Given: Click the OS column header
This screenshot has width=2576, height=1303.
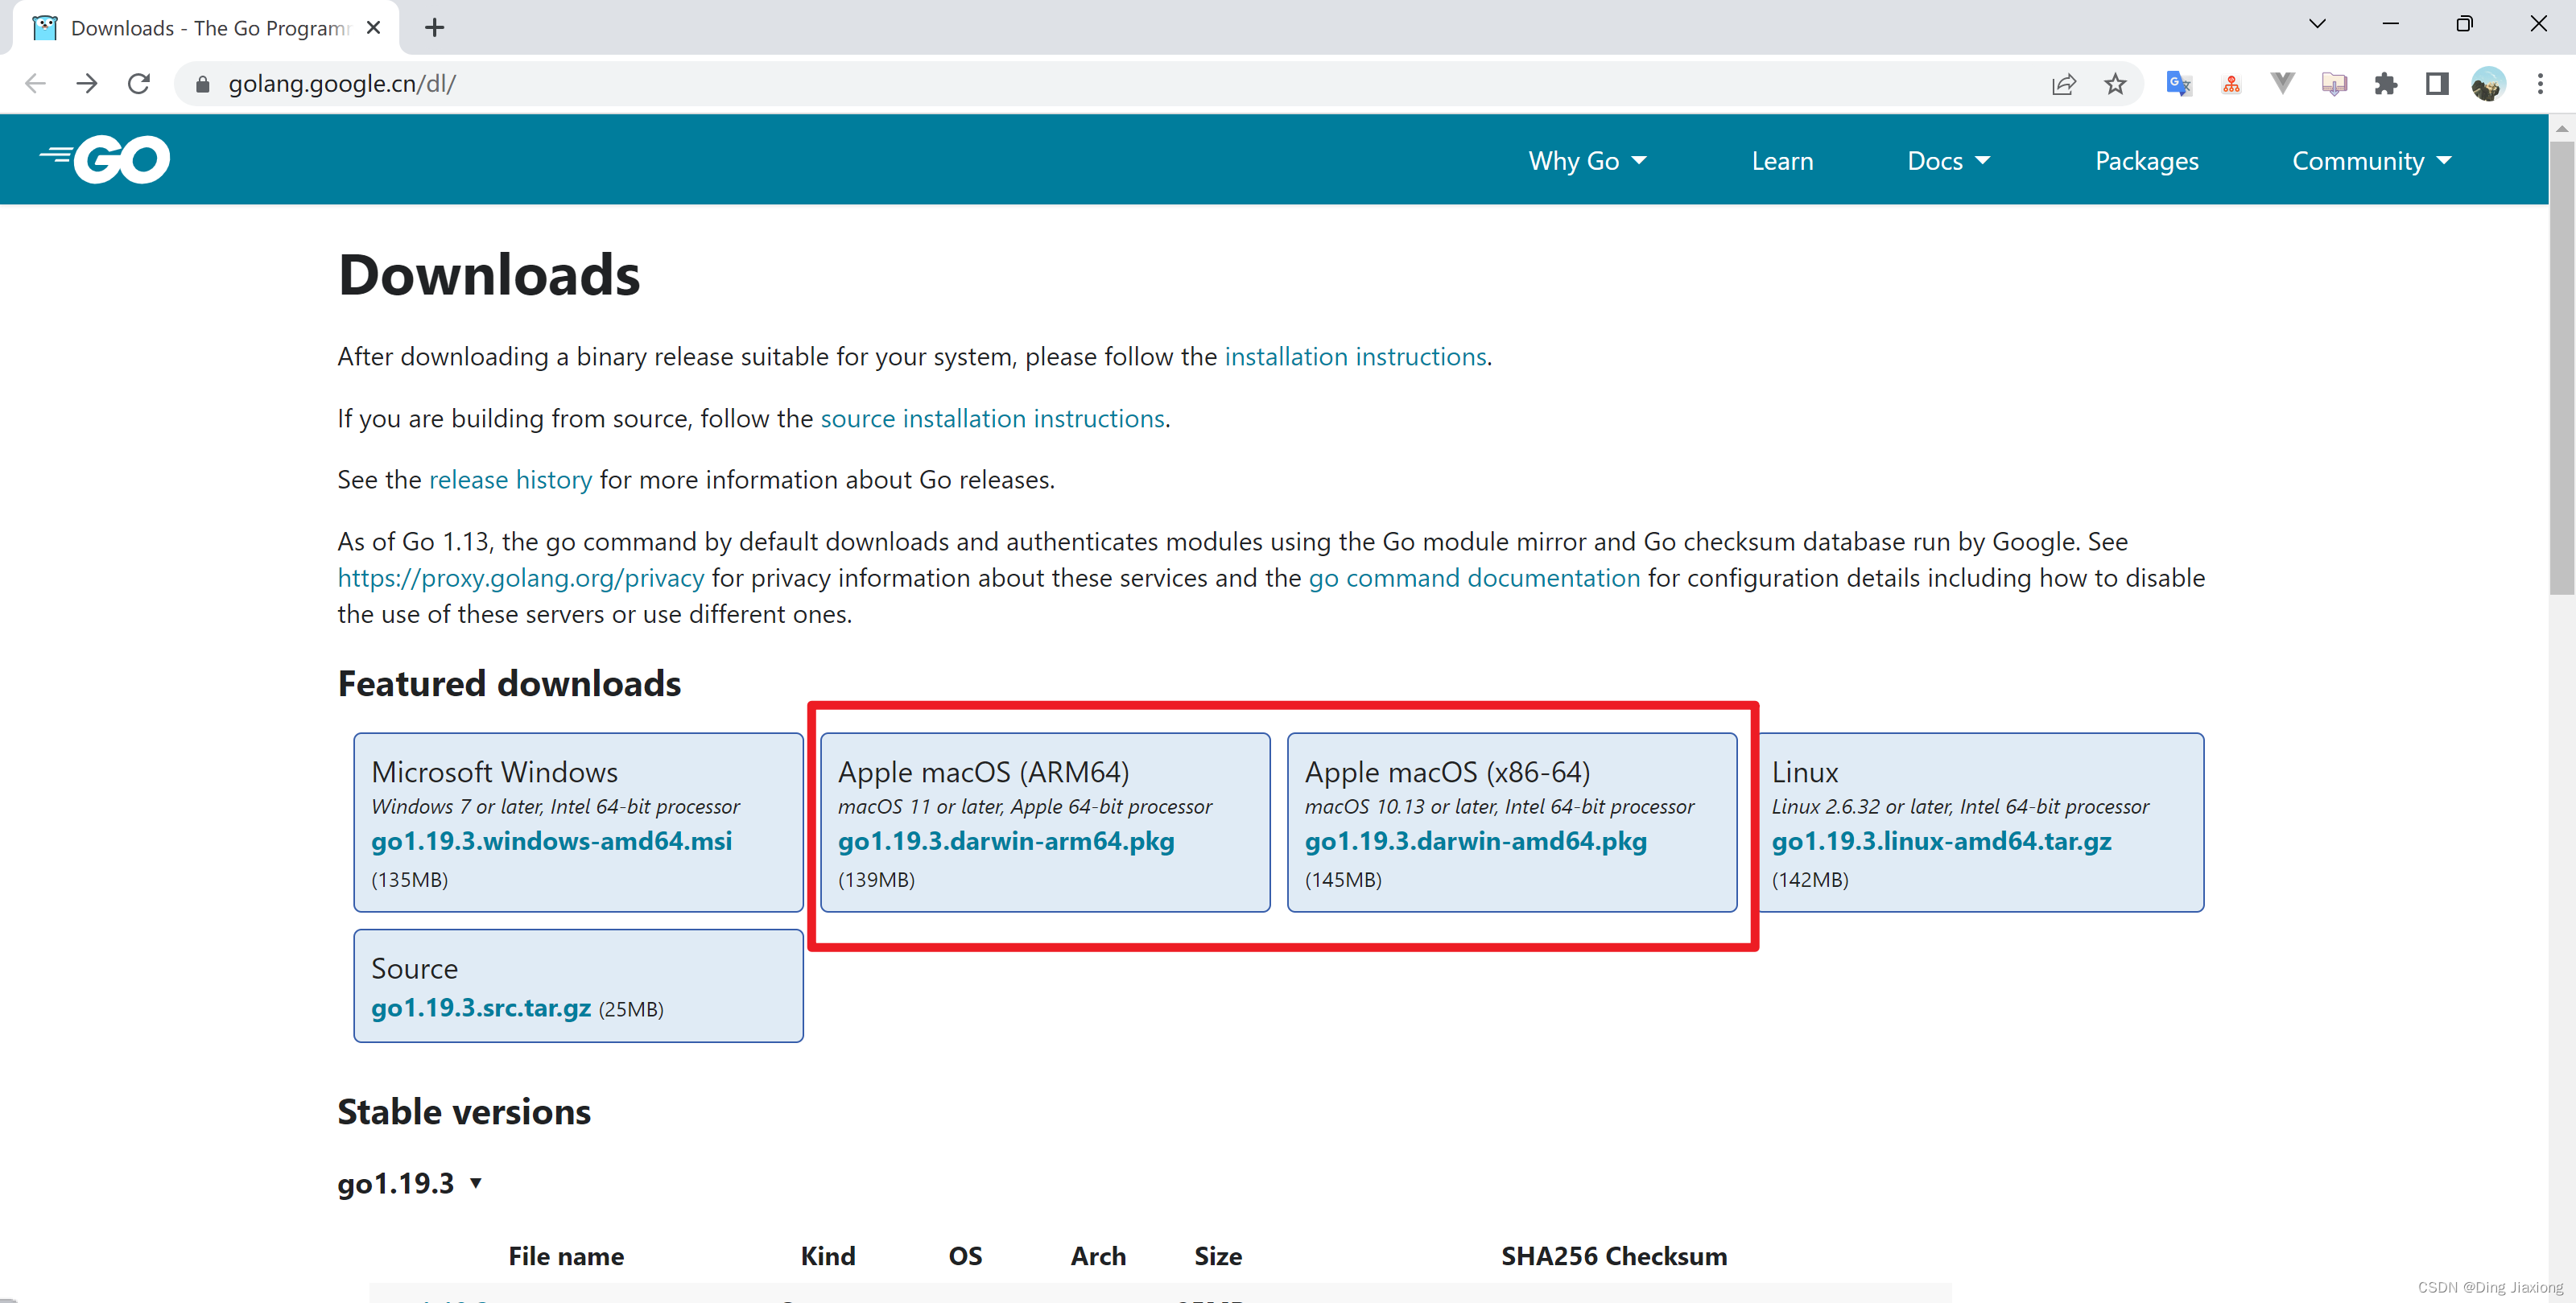Looking at the screenshot, I should 965,1256.
